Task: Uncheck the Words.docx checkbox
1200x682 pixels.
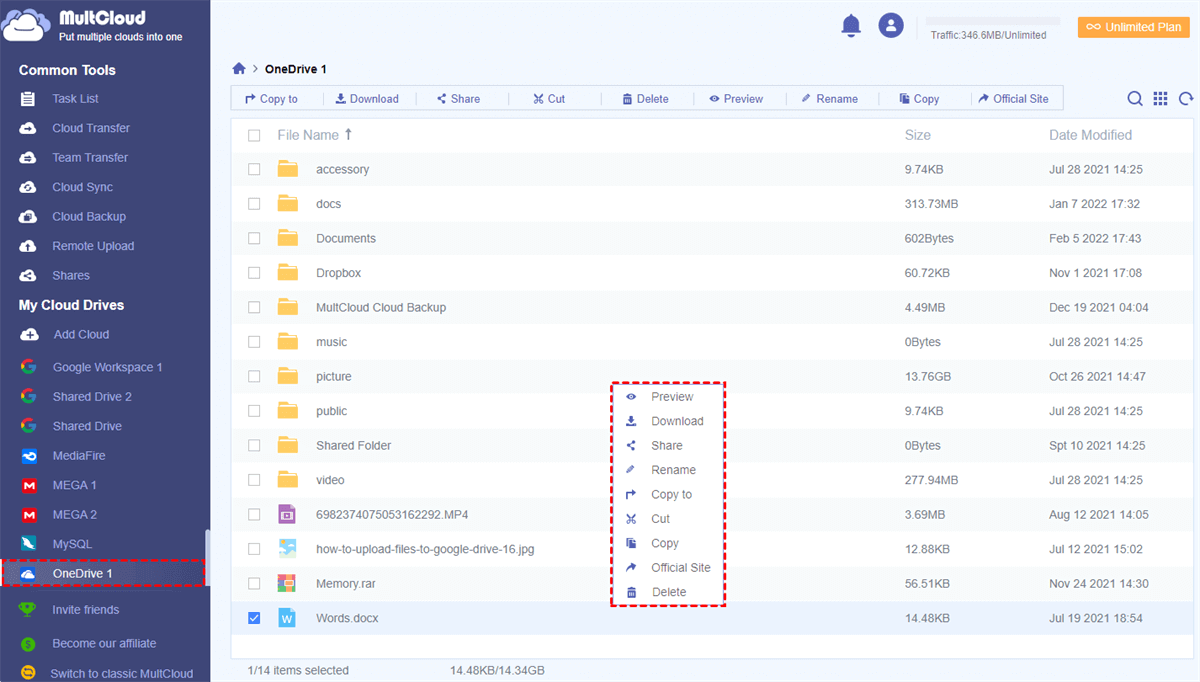Action: 254,618
